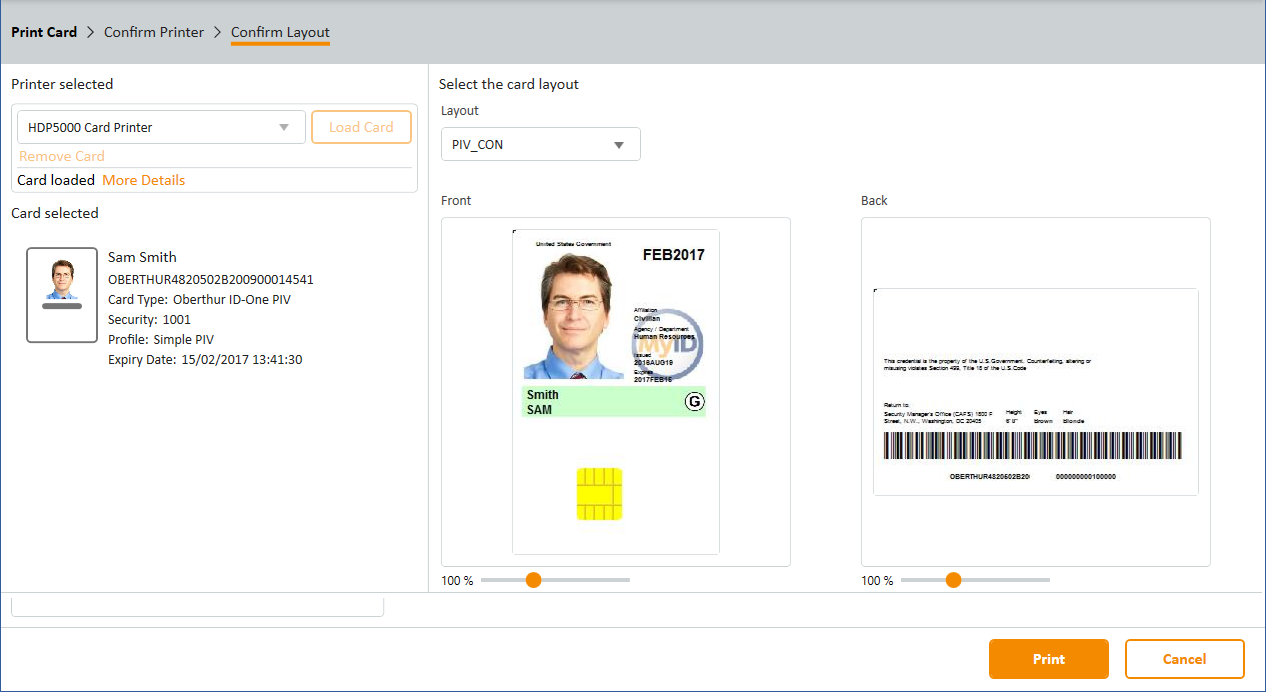The image size is (1266, 692).
Task: Click the Load Card button
Action: coord(361,127)
